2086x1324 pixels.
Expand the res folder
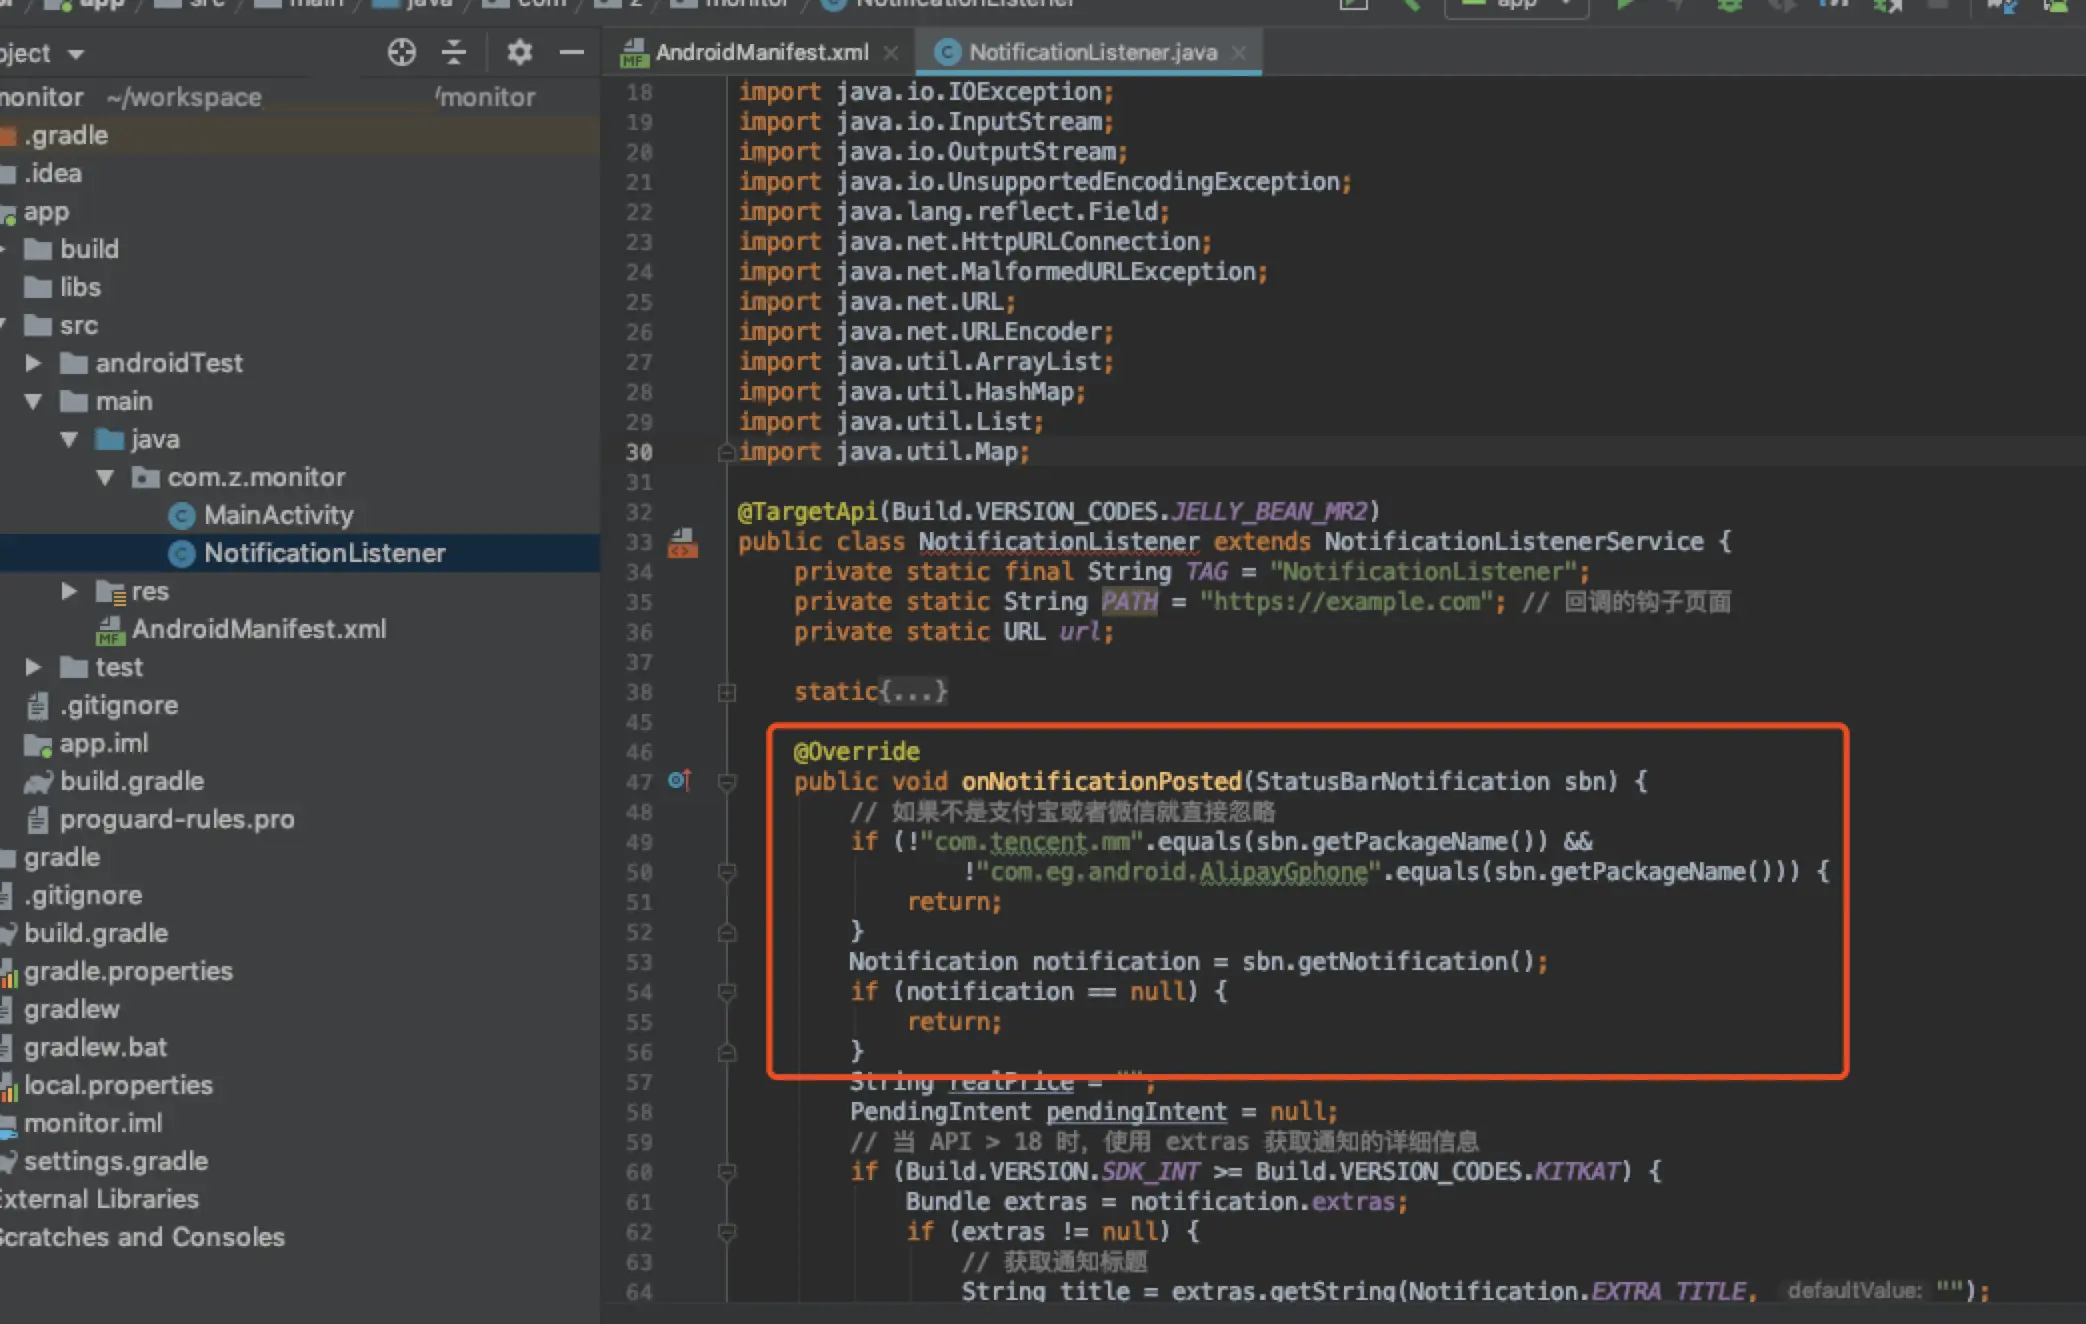click(x=69, y=591)
